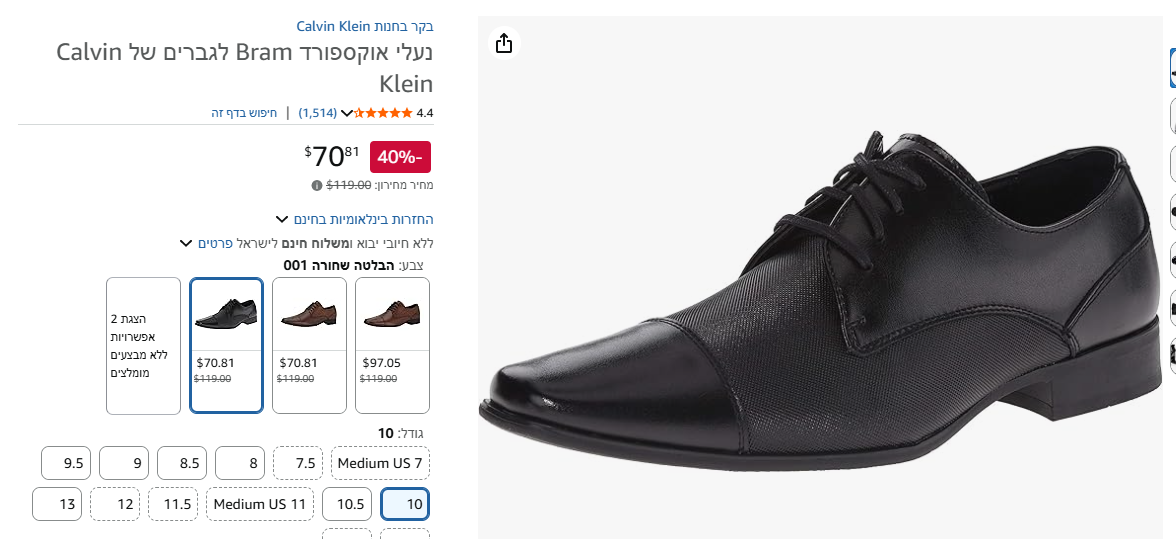This screenshot has width=1176, height=539.
Task: Choose the Medium US 7 size
Action: click(380, 463)
